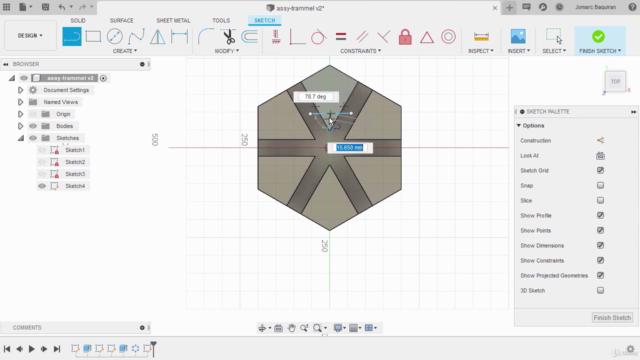Apply Tangent constraint
Screen dimensions: 640x360
point(318,37)
